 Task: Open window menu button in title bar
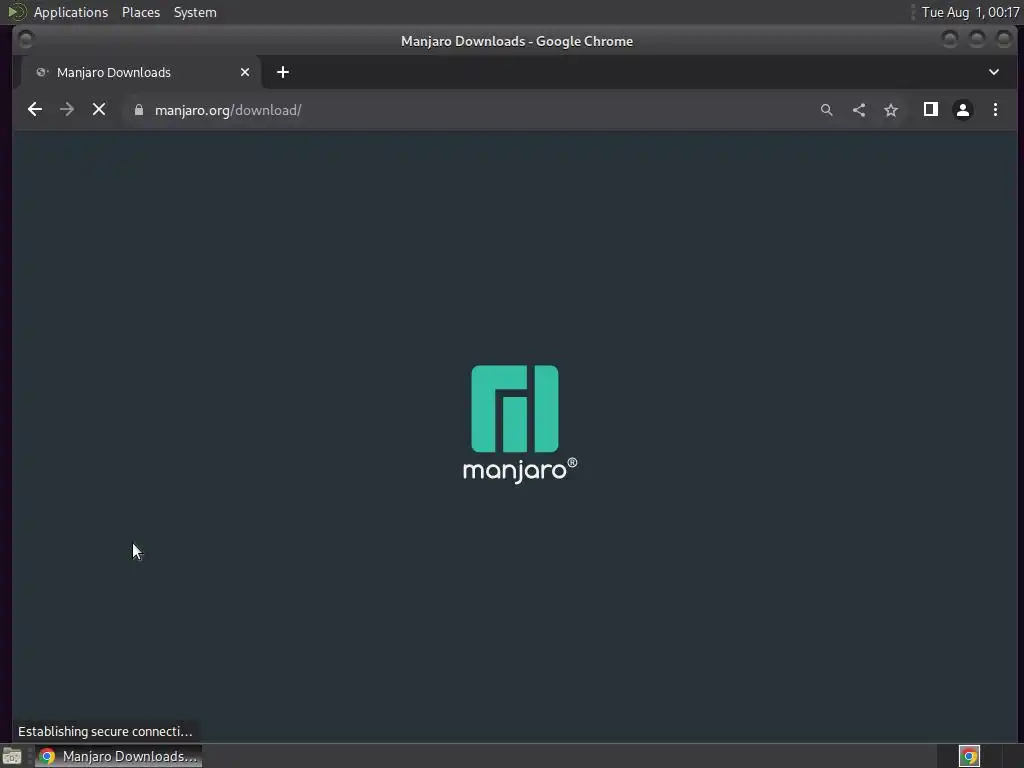tap(26, 40)
